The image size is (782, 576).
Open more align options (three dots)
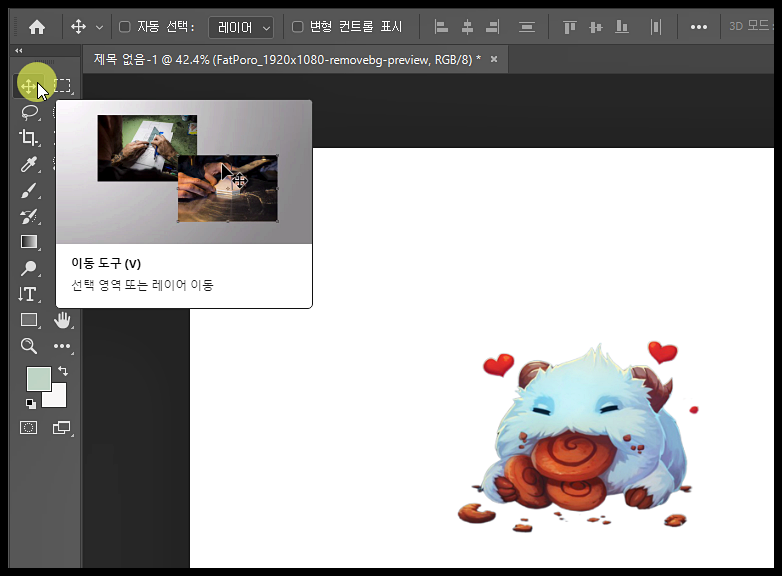point(699,27)
